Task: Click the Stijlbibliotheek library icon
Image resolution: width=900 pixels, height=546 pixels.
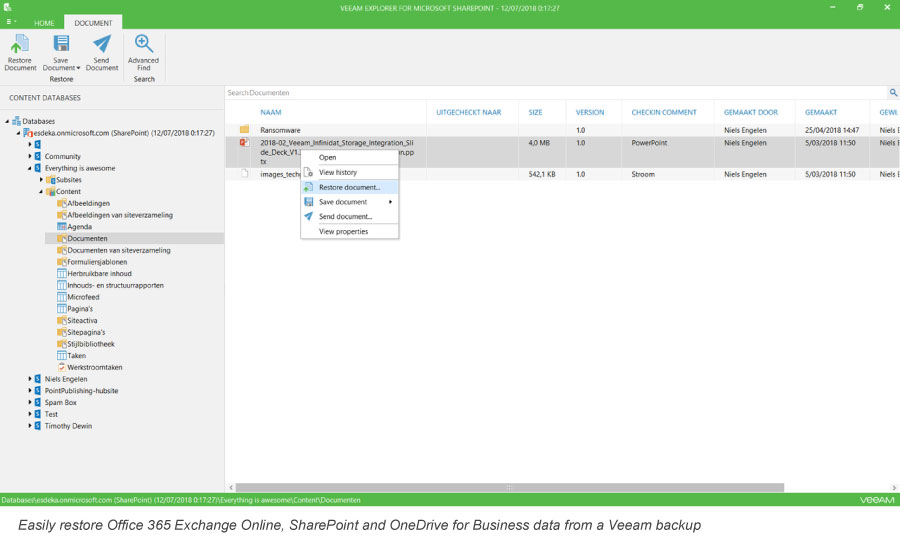Action: click(x=62, y=344)
